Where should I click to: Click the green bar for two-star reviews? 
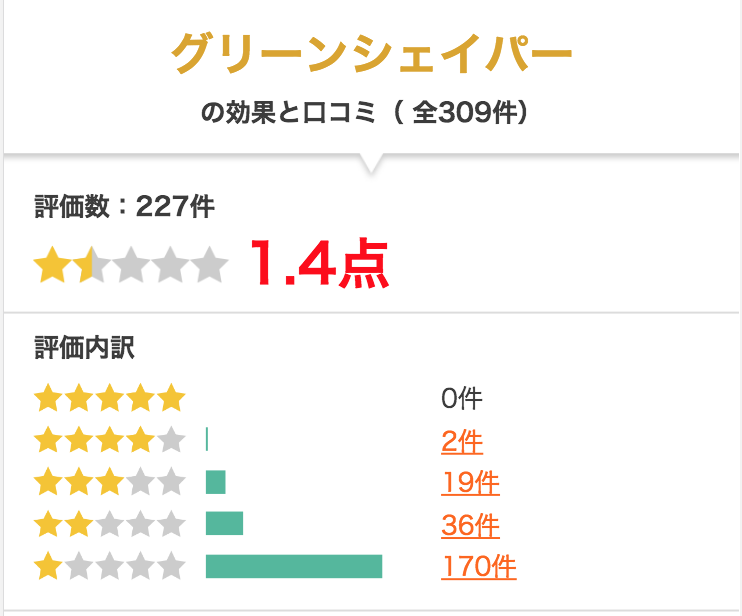[x=224, y=523]
